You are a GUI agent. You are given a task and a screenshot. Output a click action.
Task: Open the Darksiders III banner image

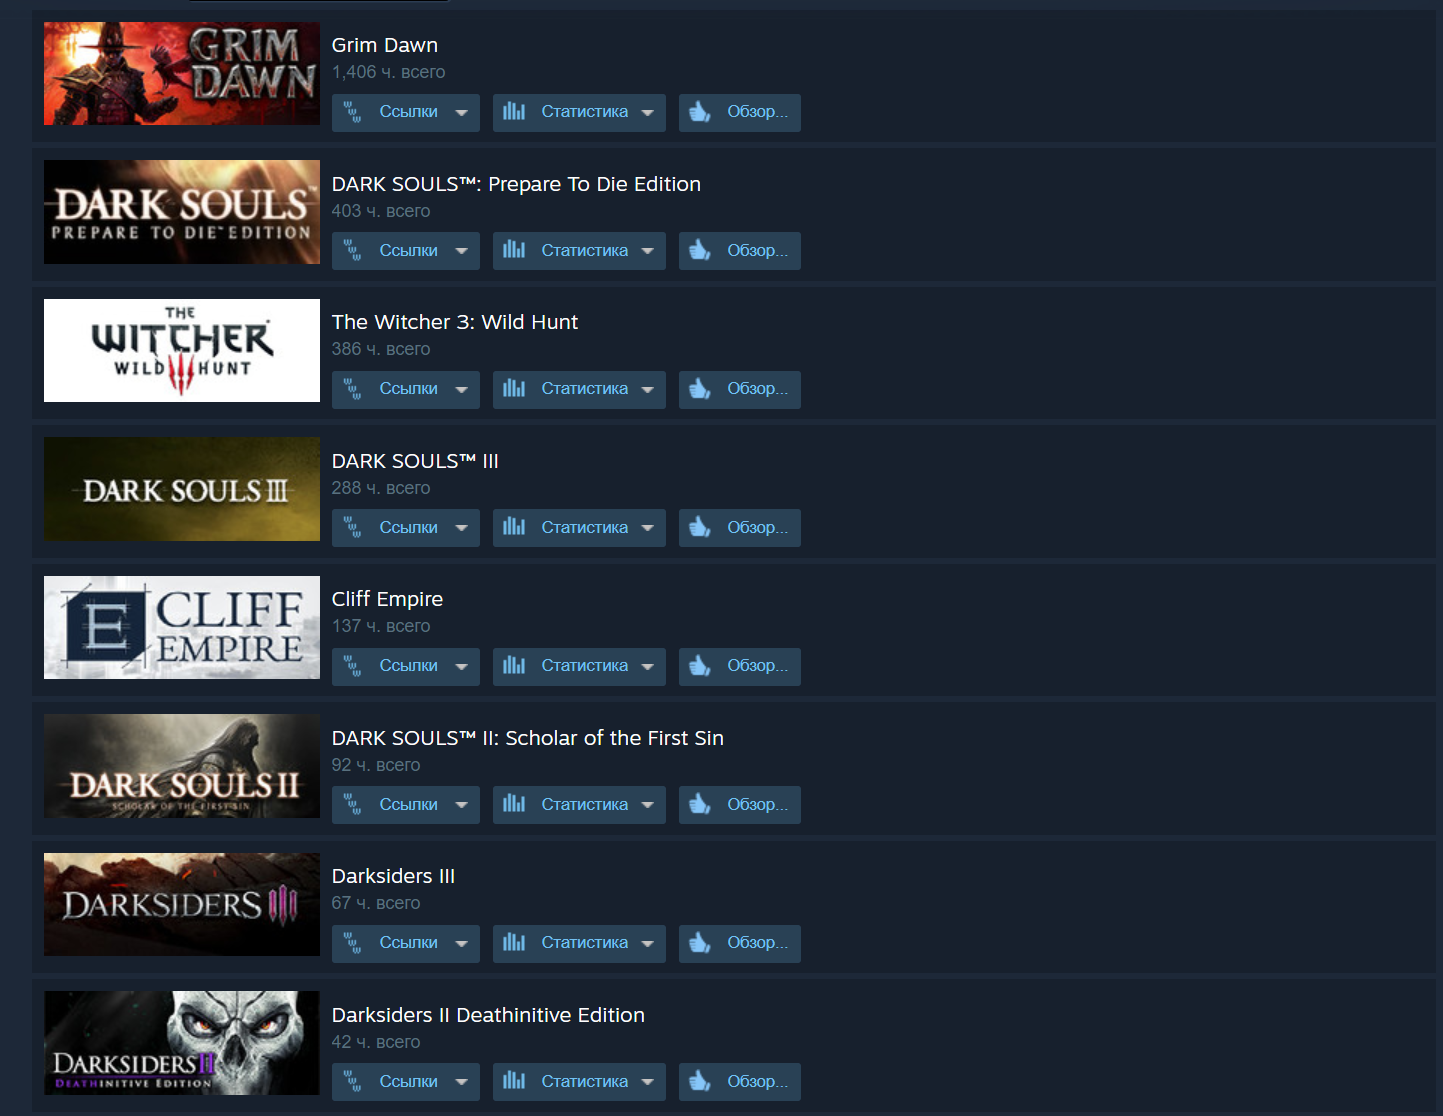tap(182, 905)
